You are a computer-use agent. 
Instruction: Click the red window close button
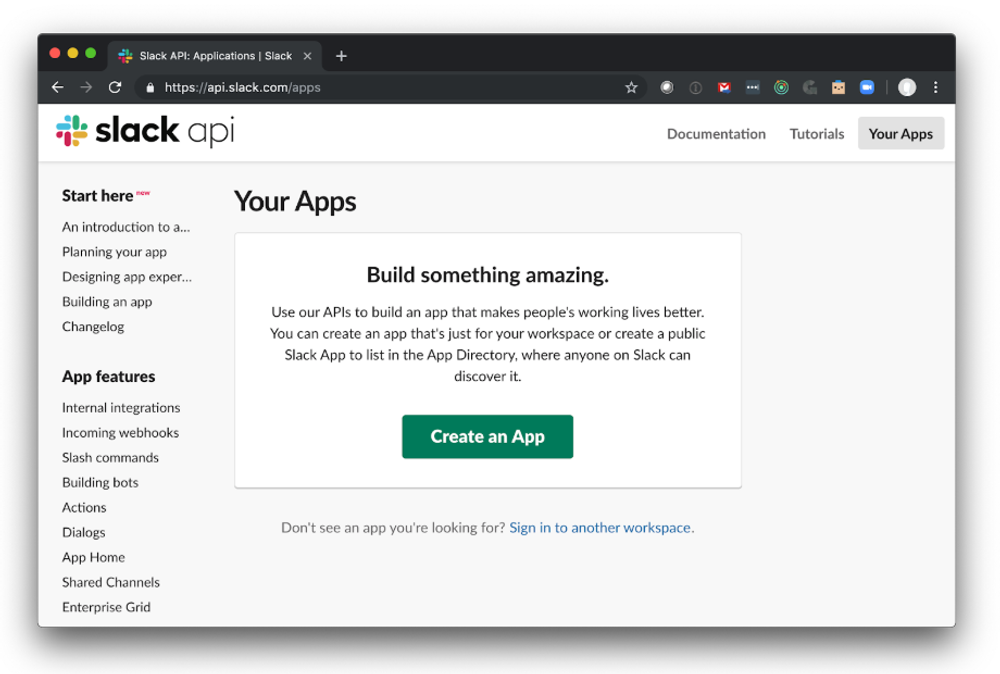pyautogui.click(x=55, y=53)
